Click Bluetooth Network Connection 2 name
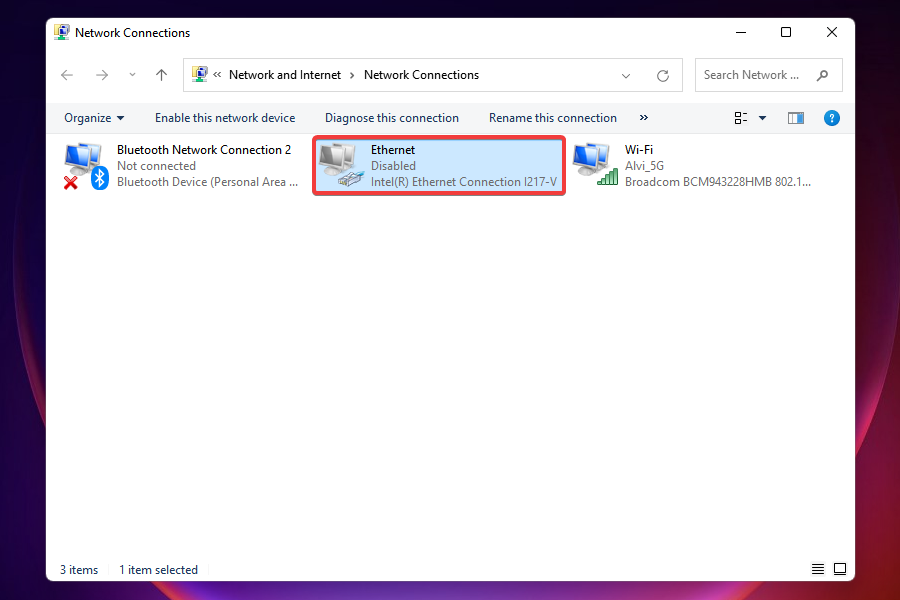This screenshot has height=600, width=900. pos(204,150)
